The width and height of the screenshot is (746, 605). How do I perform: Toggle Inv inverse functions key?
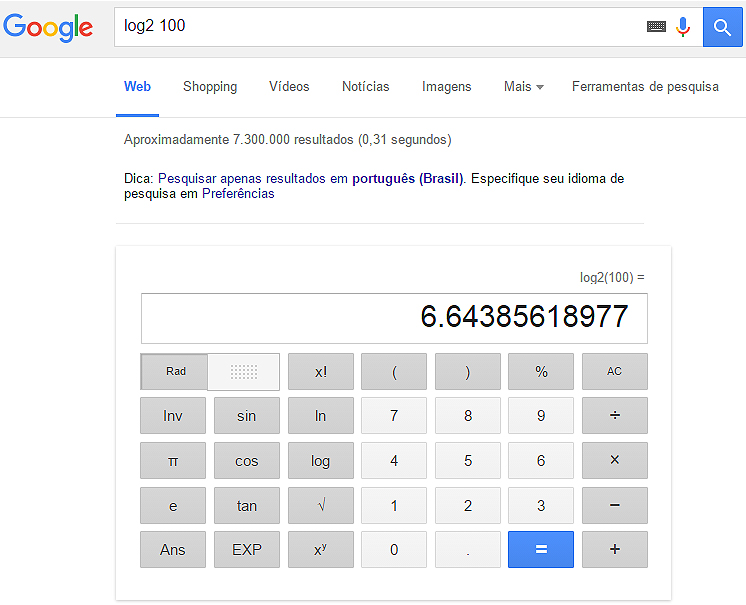pyautogui.click(x=173, y=416)
